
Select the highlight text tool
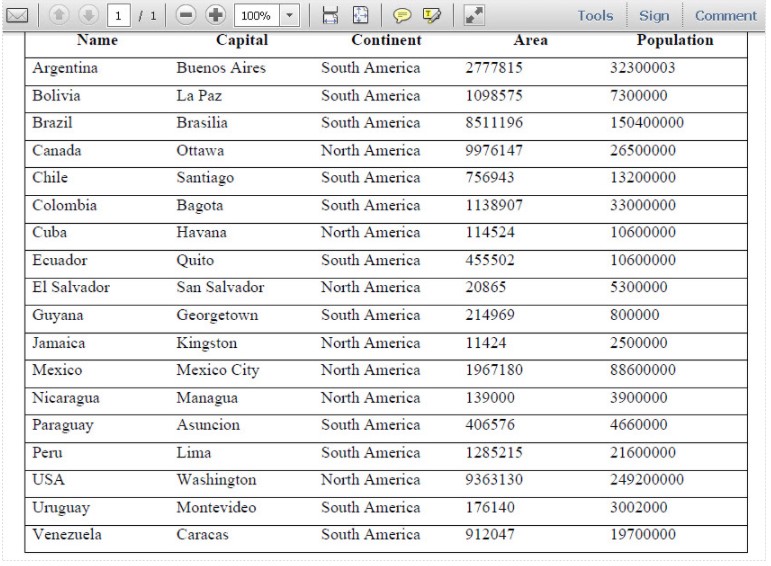coord(432,16)
